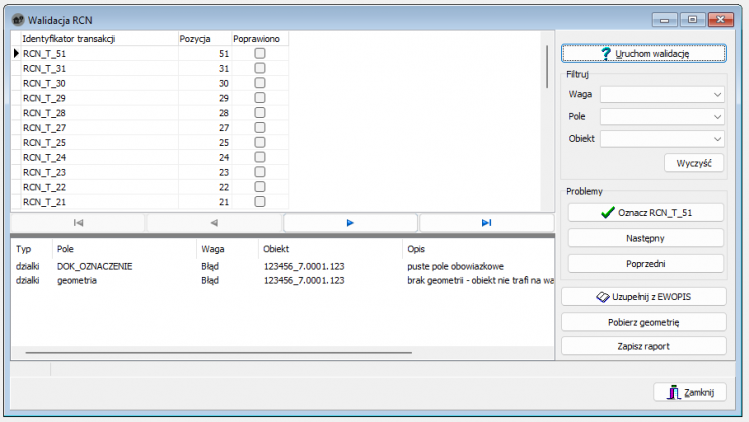
Task: Minimize the Walidacja RCN window
Action: click(664, 20)
